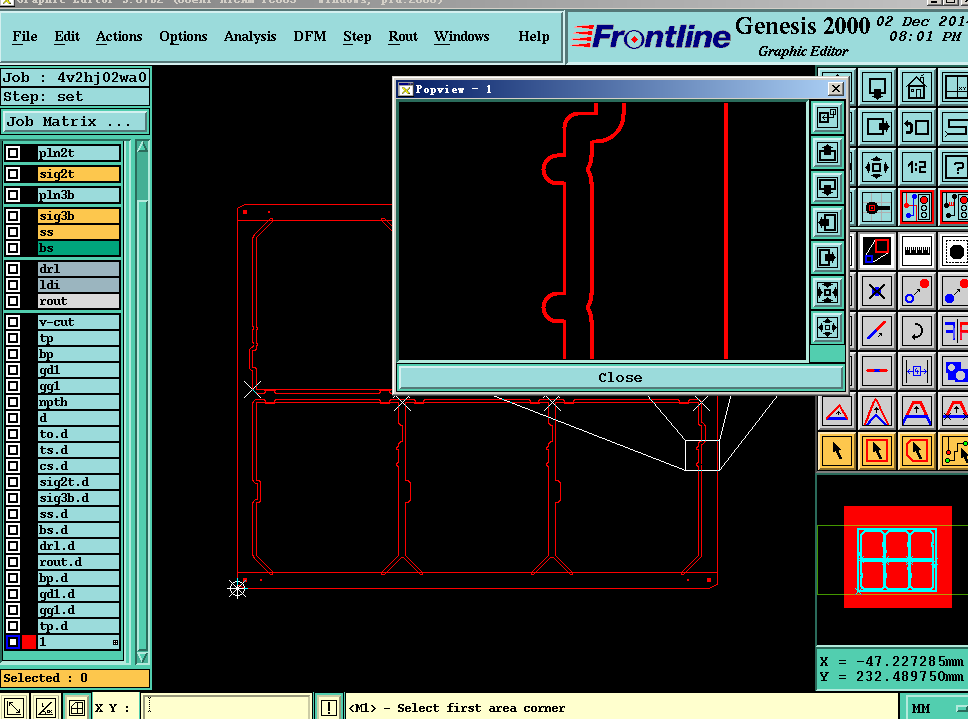Click the 1:2 zoom scale icon

tap(916, 167)
